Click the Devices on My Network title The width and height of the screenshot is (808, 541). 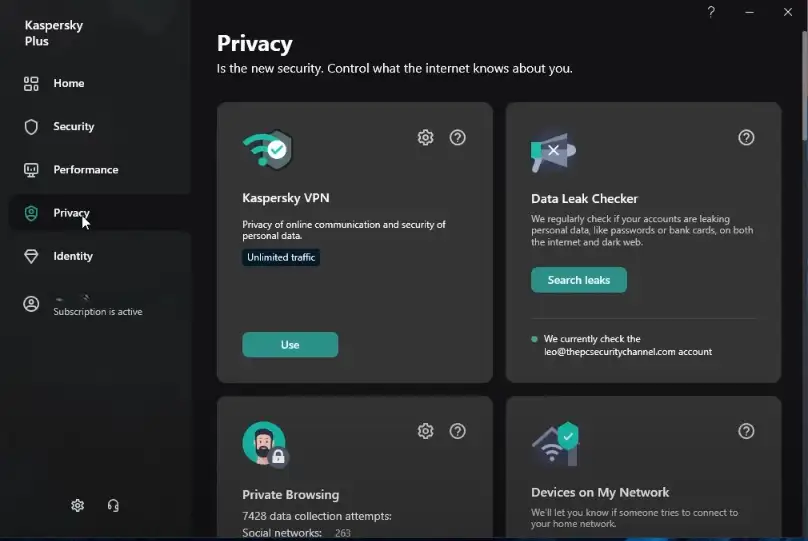[600, 492]
